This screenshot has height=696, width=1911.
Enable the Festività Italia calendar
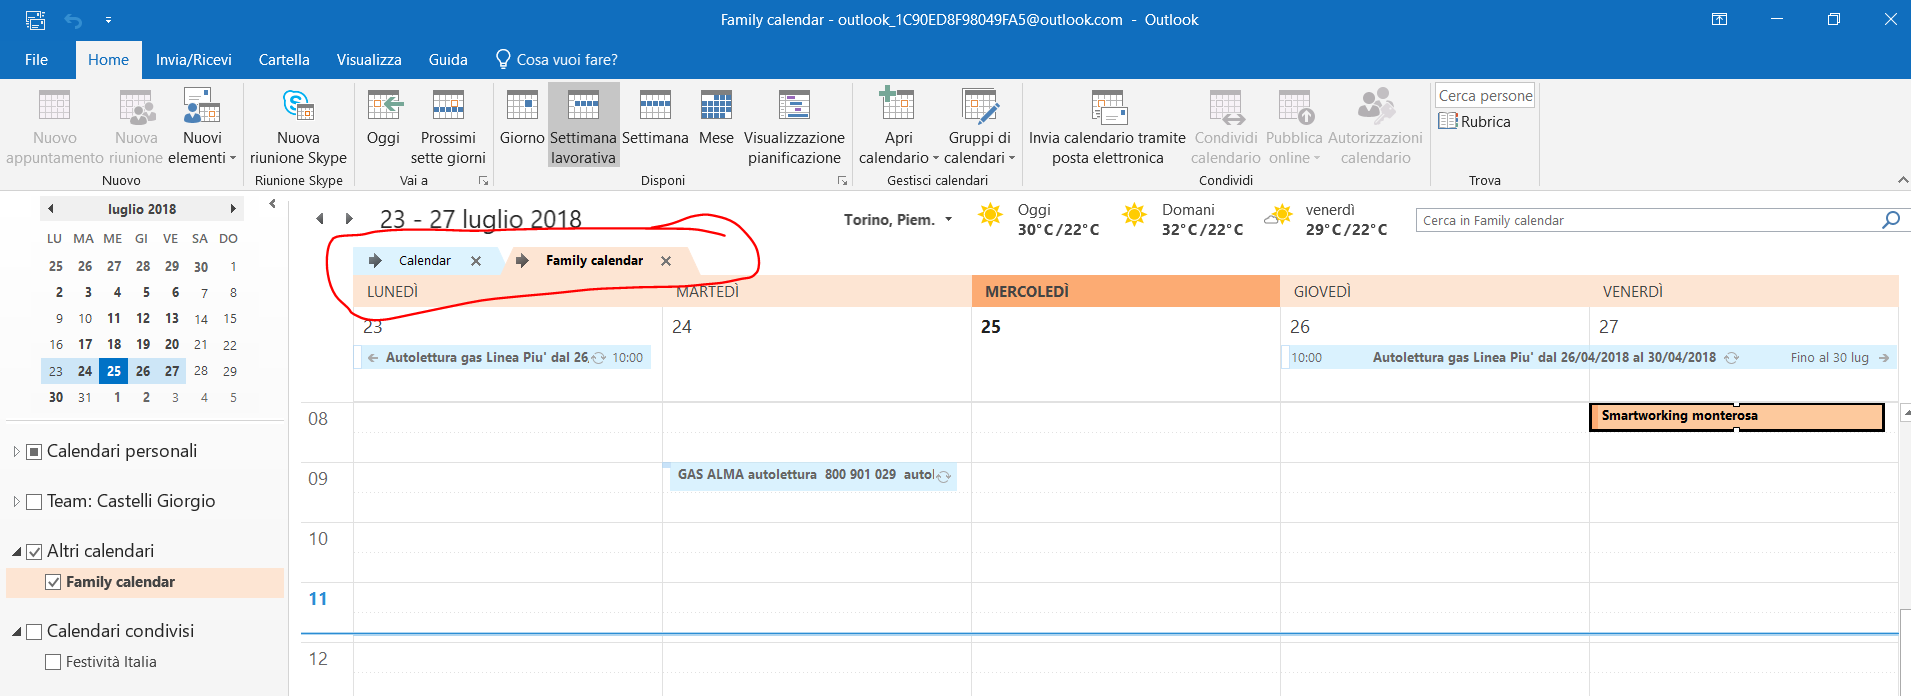(54, 662)
